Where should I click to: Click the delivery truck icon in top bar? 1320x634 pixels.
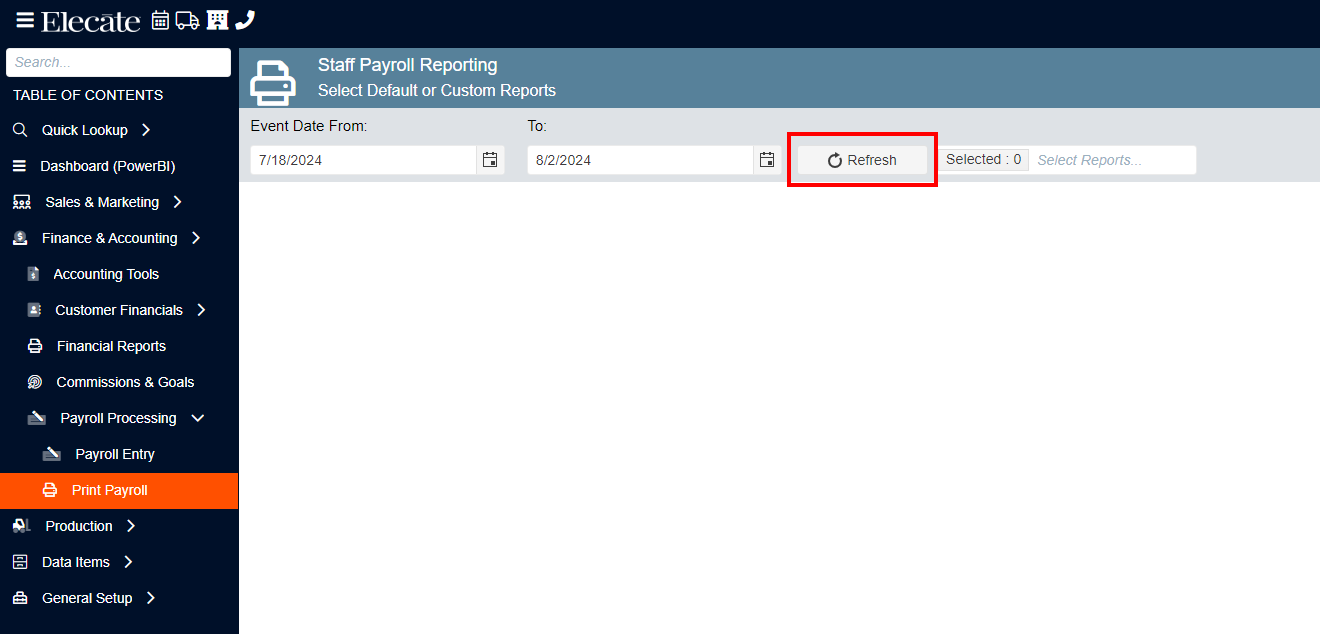point(187,20)
